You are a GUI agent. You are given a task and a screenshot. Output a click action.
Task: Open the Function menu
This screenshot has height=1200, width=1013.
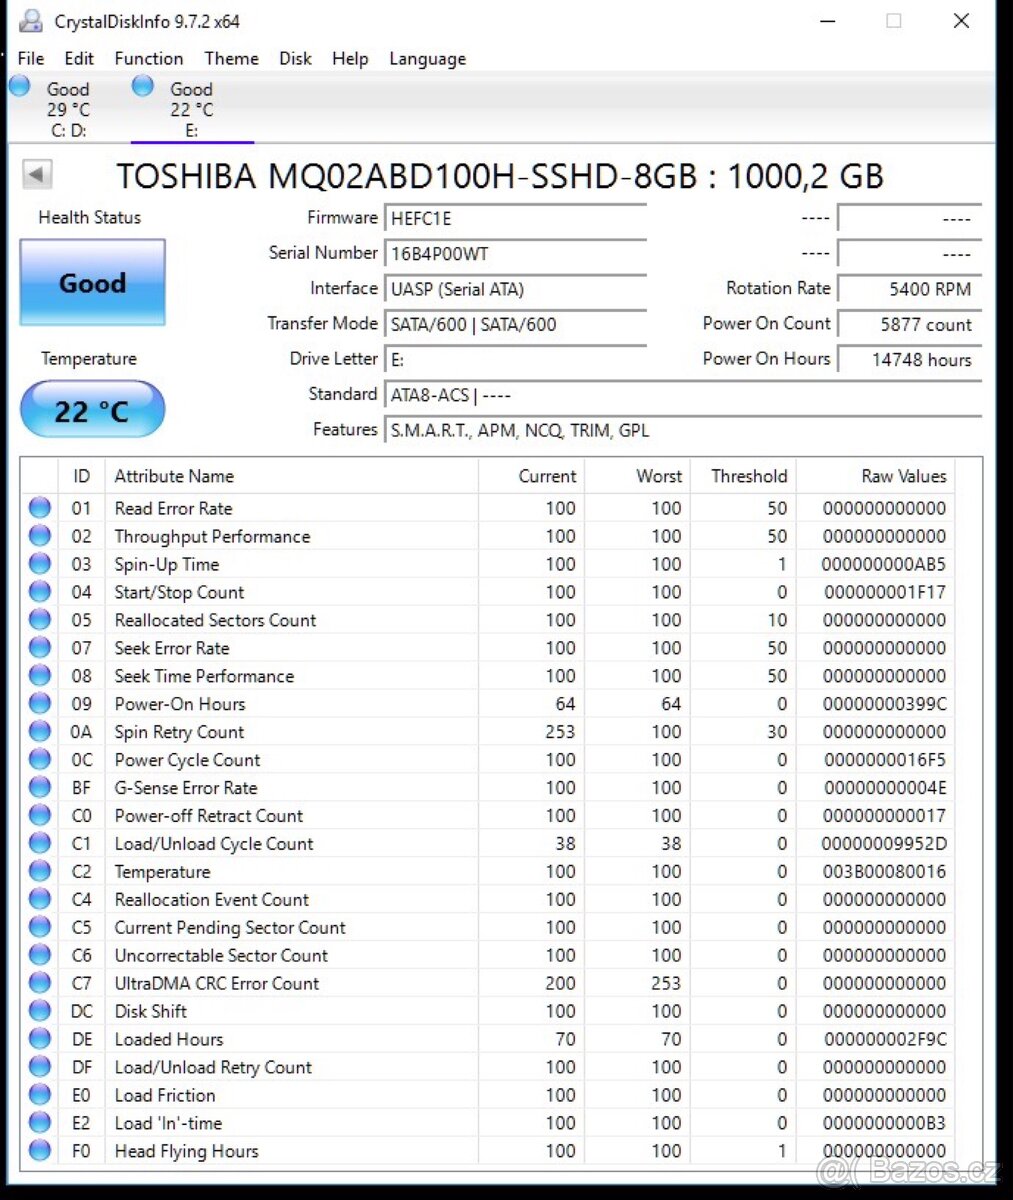point(149,59)
